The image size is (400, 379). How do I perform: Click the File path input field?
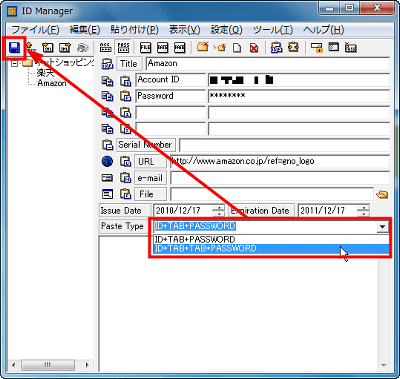(x=272, y=194)
